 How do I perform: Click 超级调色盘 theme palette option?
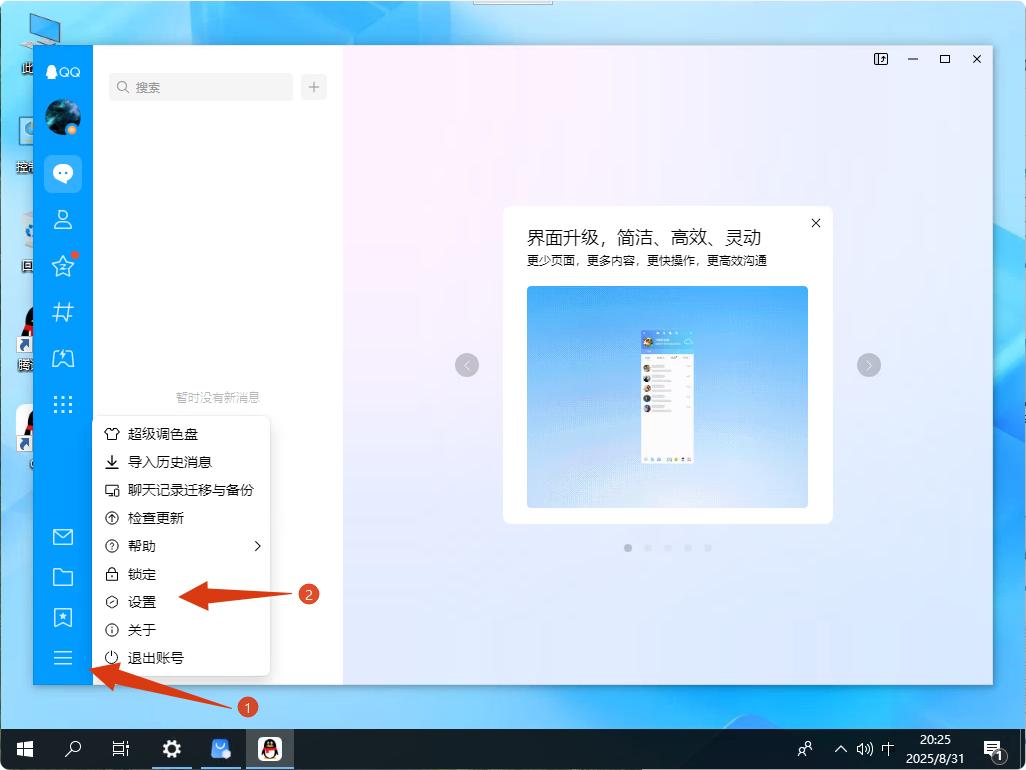pos(163,434)
